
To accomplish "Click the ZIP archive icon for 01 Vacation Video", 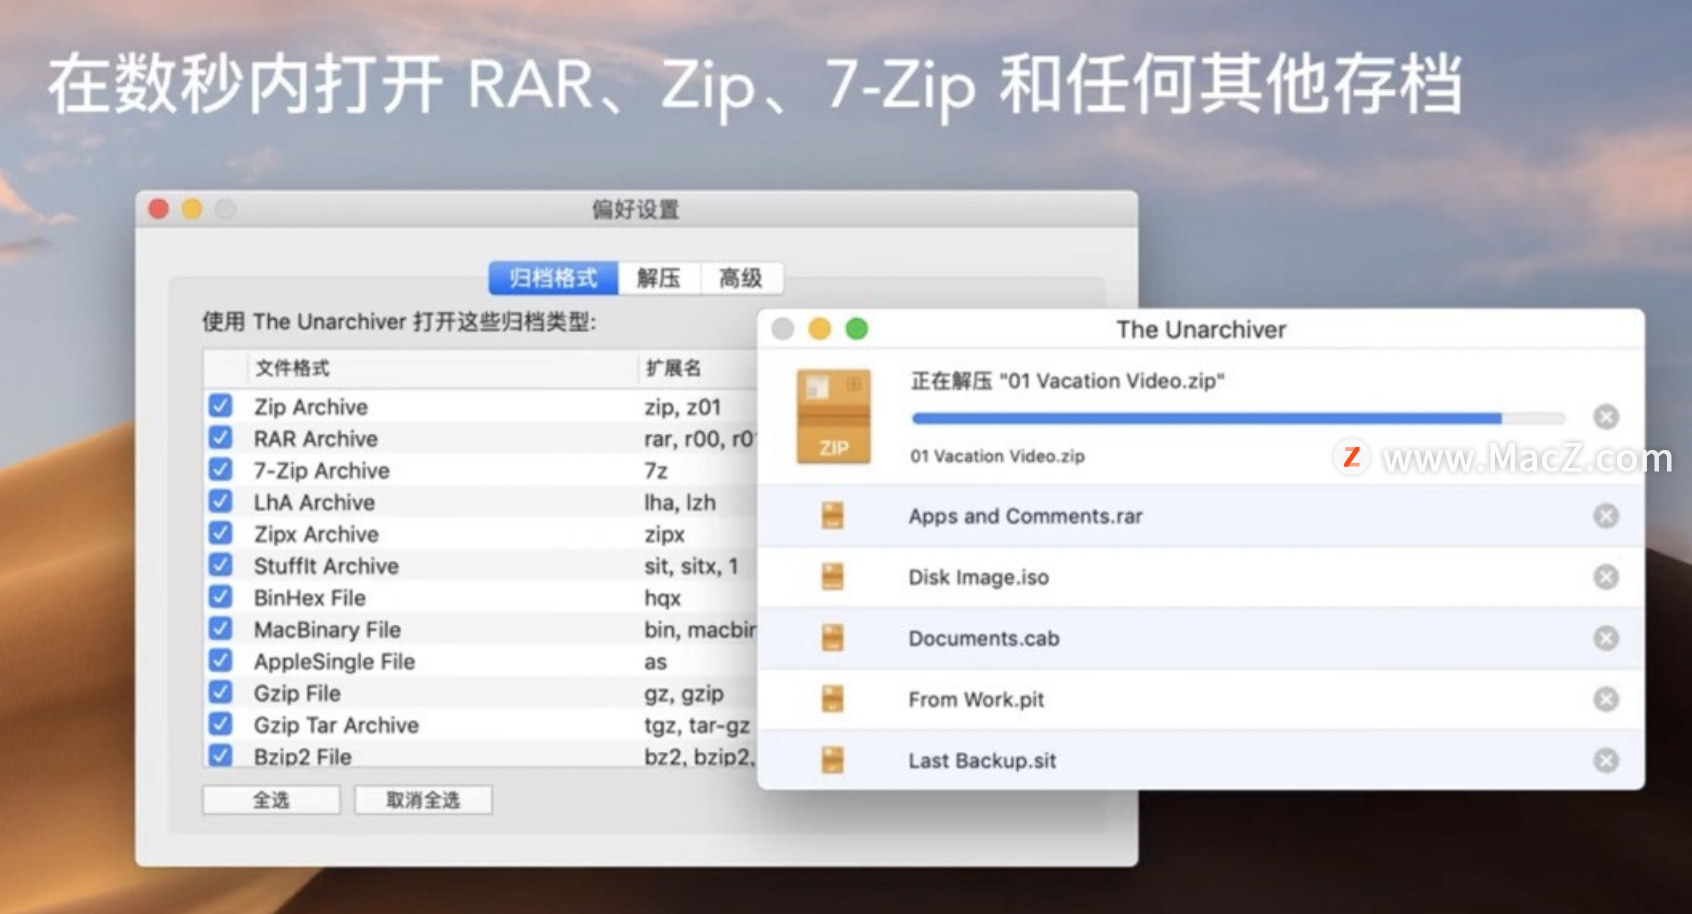I will click(x=833, y=417).
